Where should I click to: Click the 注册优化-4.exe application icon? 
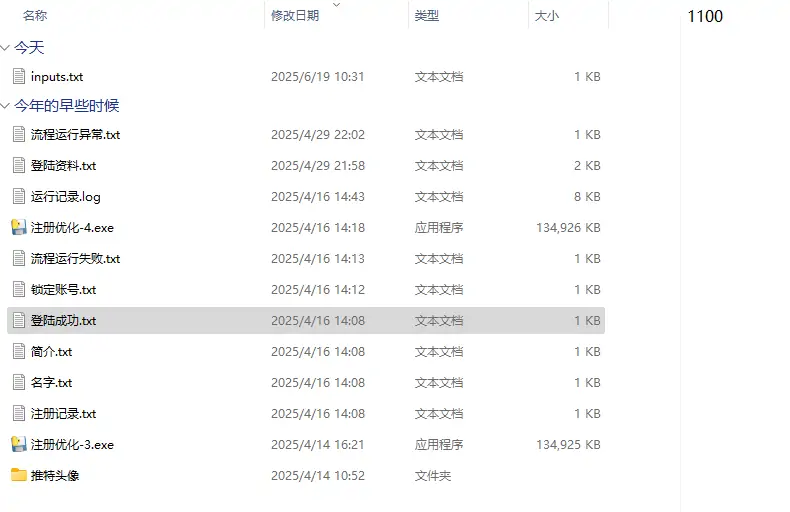pyautogui.click(x=19, y=227)
